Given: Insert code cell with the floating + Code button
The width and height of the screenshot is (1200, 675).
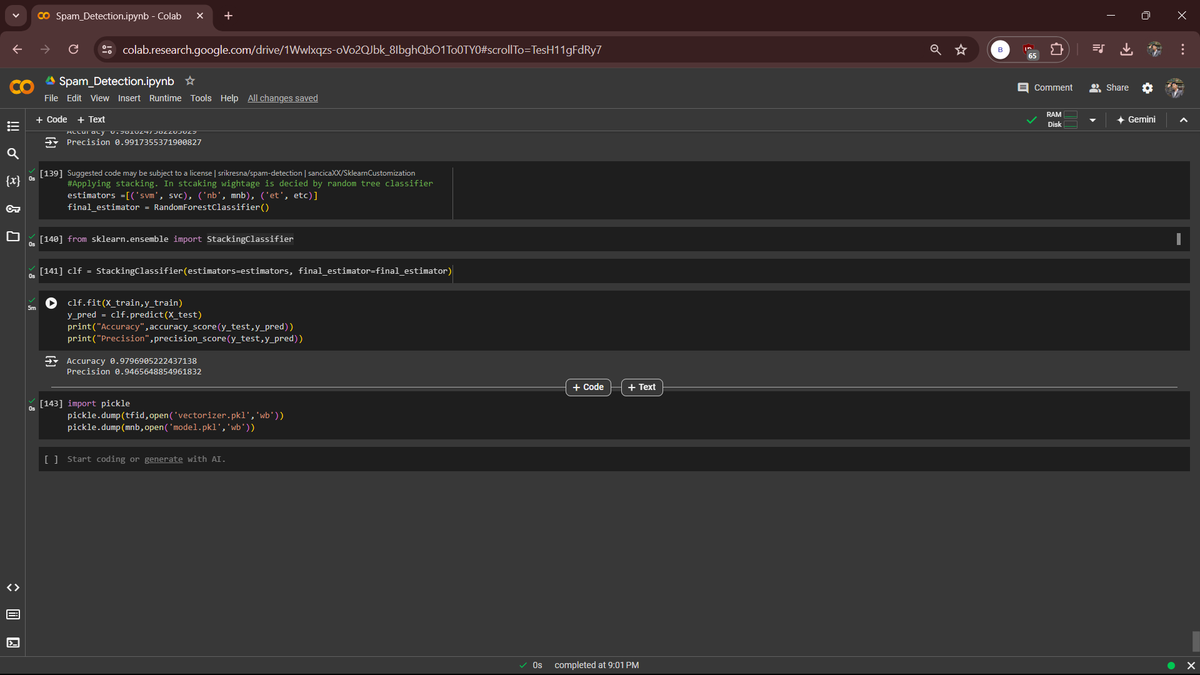Looking at the screenshot, I should (588, 387).
